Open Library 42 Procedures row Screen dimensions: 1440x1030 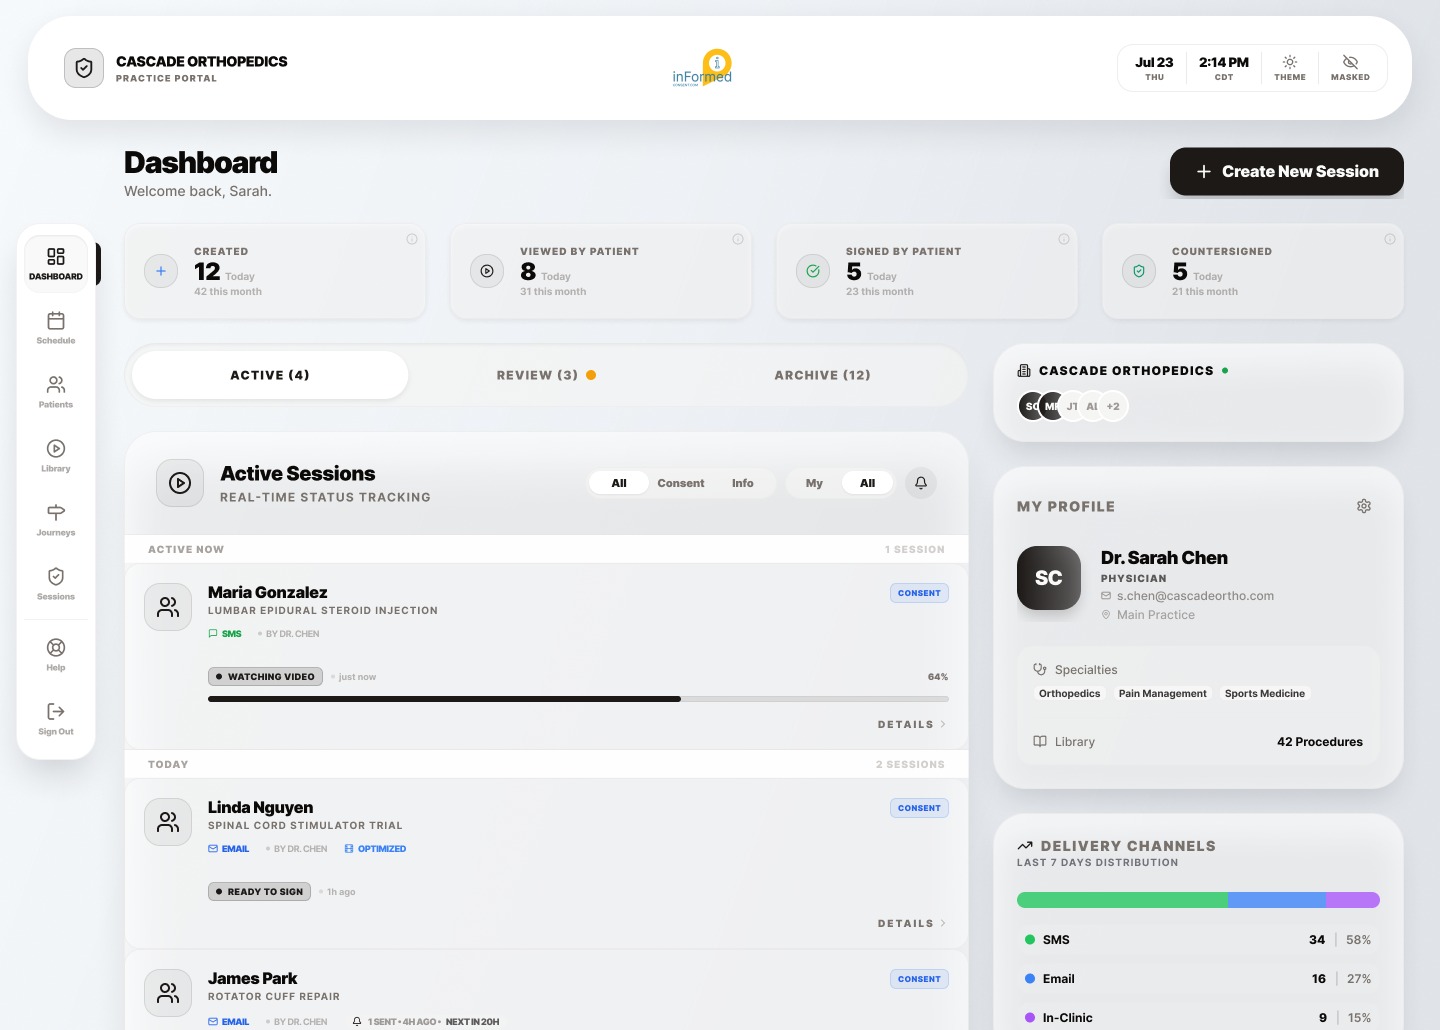coord(1198,742)
